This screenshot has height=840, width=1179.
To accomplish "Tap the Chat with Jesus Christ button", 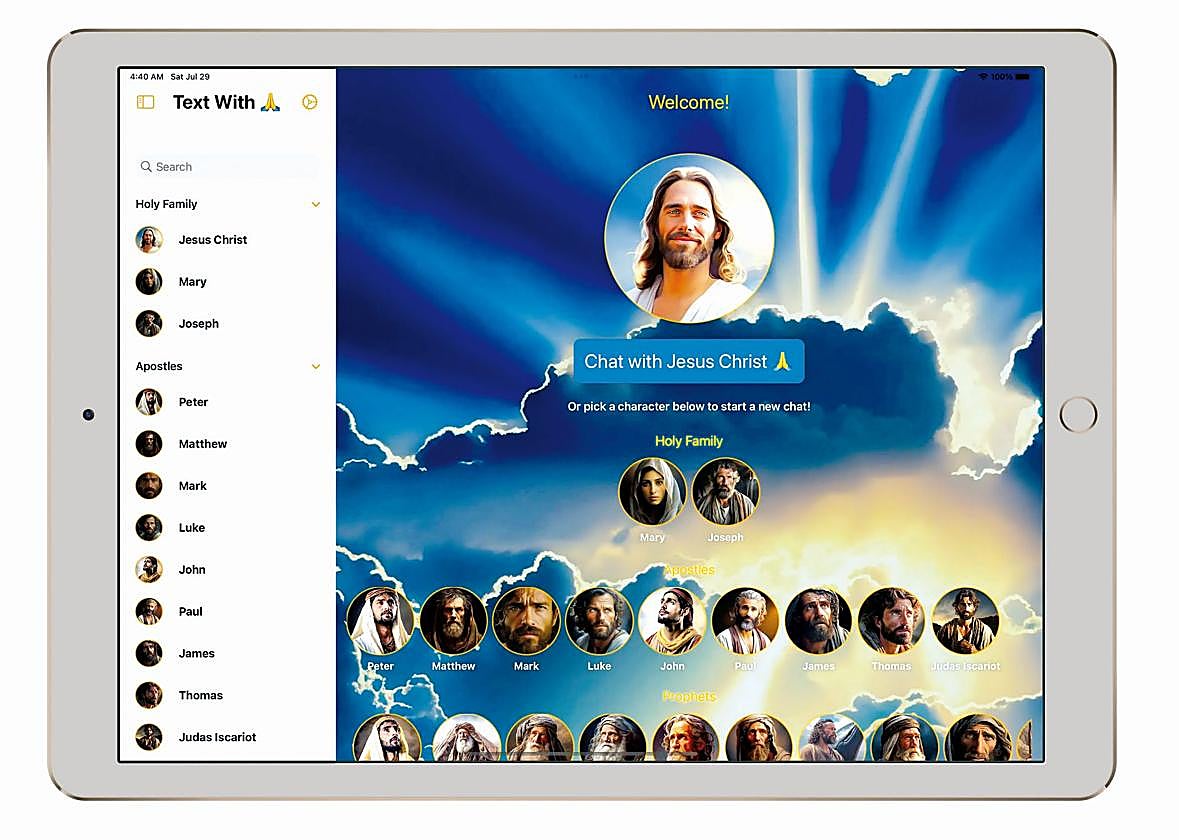I will click(688, 361).
